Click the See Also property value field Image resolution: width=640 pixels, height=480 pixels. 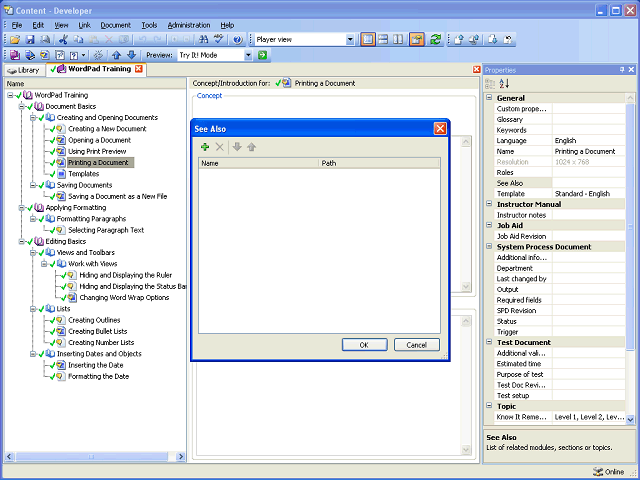588,183
